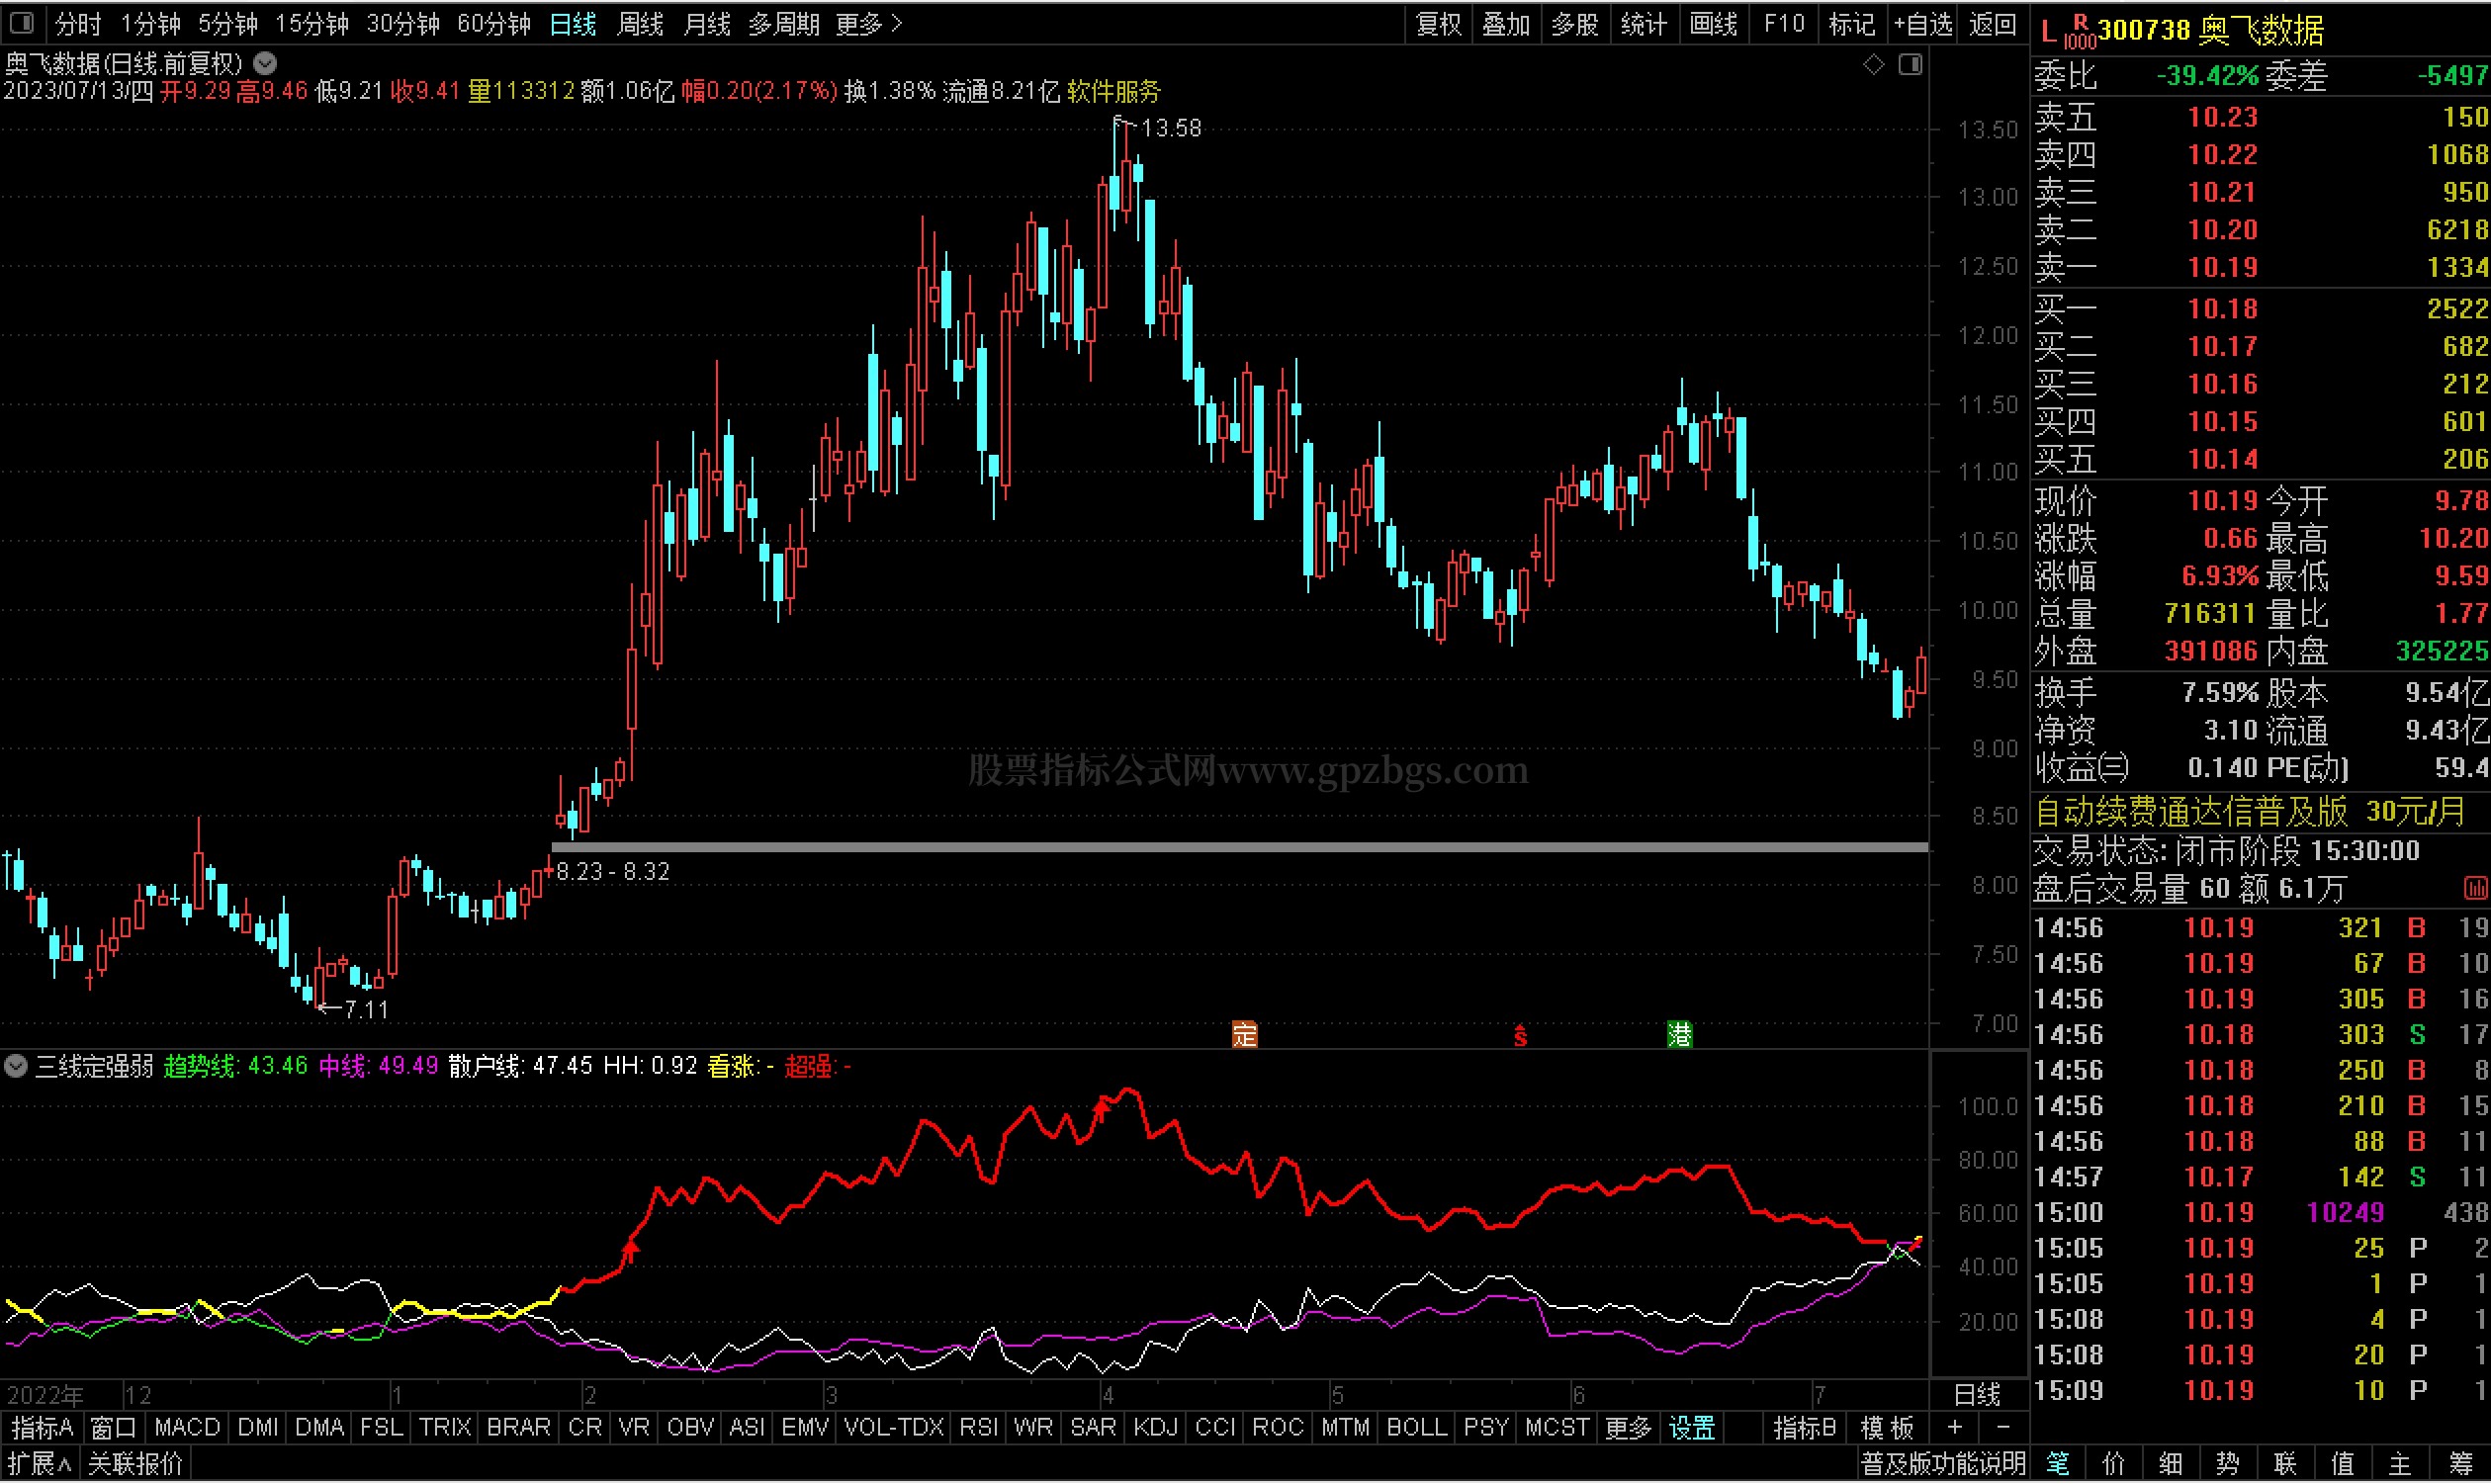
Task: Select the 值 tab in bottom-right
Action: tap(2343, 1465)
